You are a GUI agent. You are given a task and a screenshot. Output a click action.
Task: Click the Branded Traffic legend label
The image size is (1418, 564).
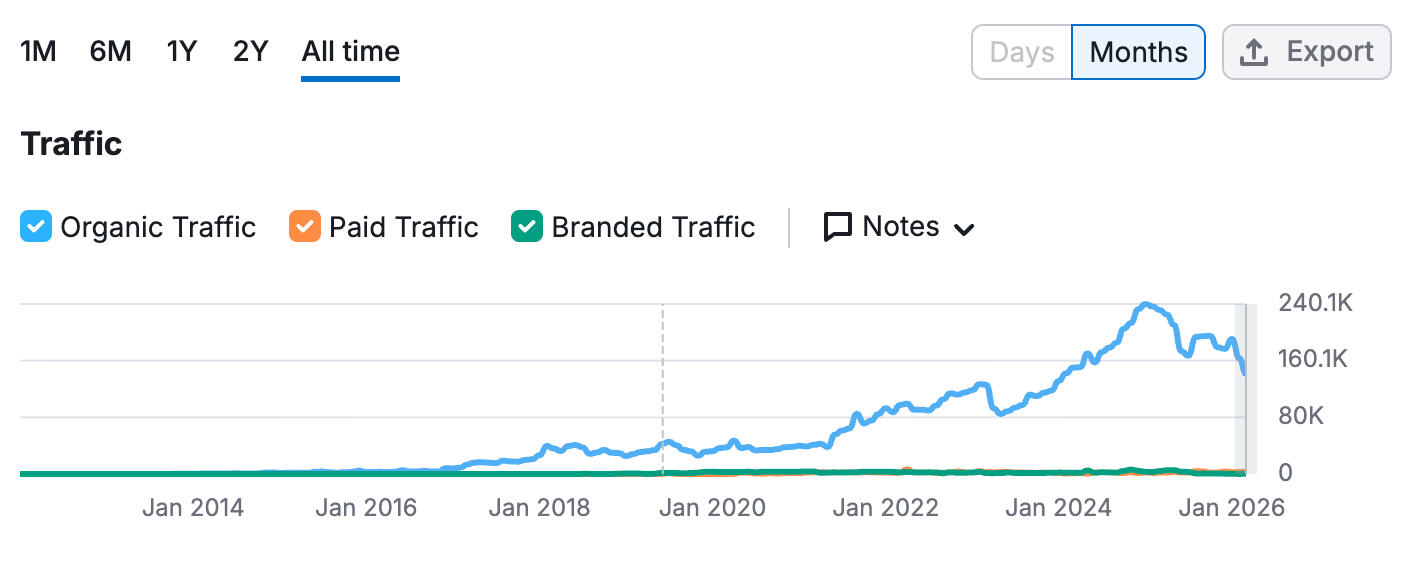pos(653,227)
